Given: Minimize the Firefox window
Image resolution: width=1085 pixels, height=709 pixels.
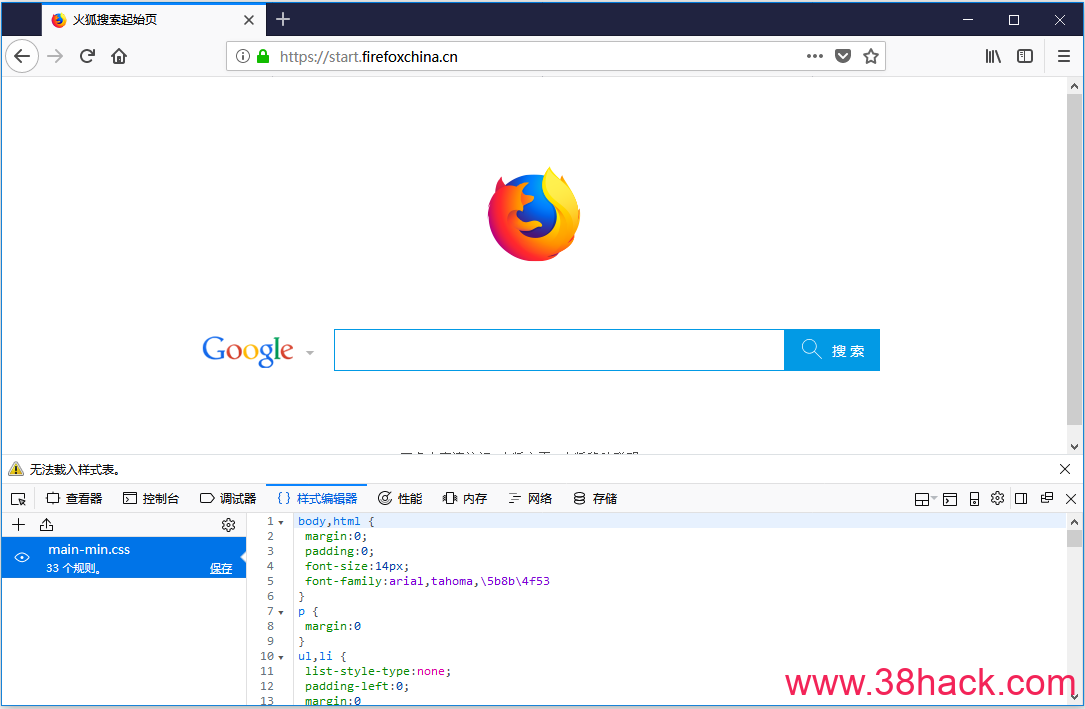Looking at the screenshot, I should [968, 19].
